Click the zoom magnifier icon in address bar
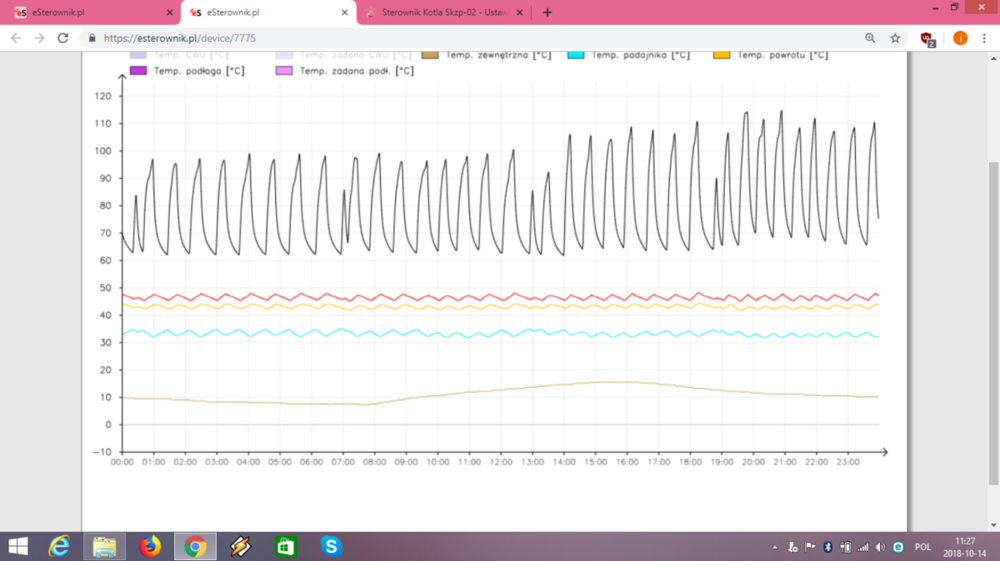The height and width of the screenshot is (561, 1000). [x=870, y=38]
